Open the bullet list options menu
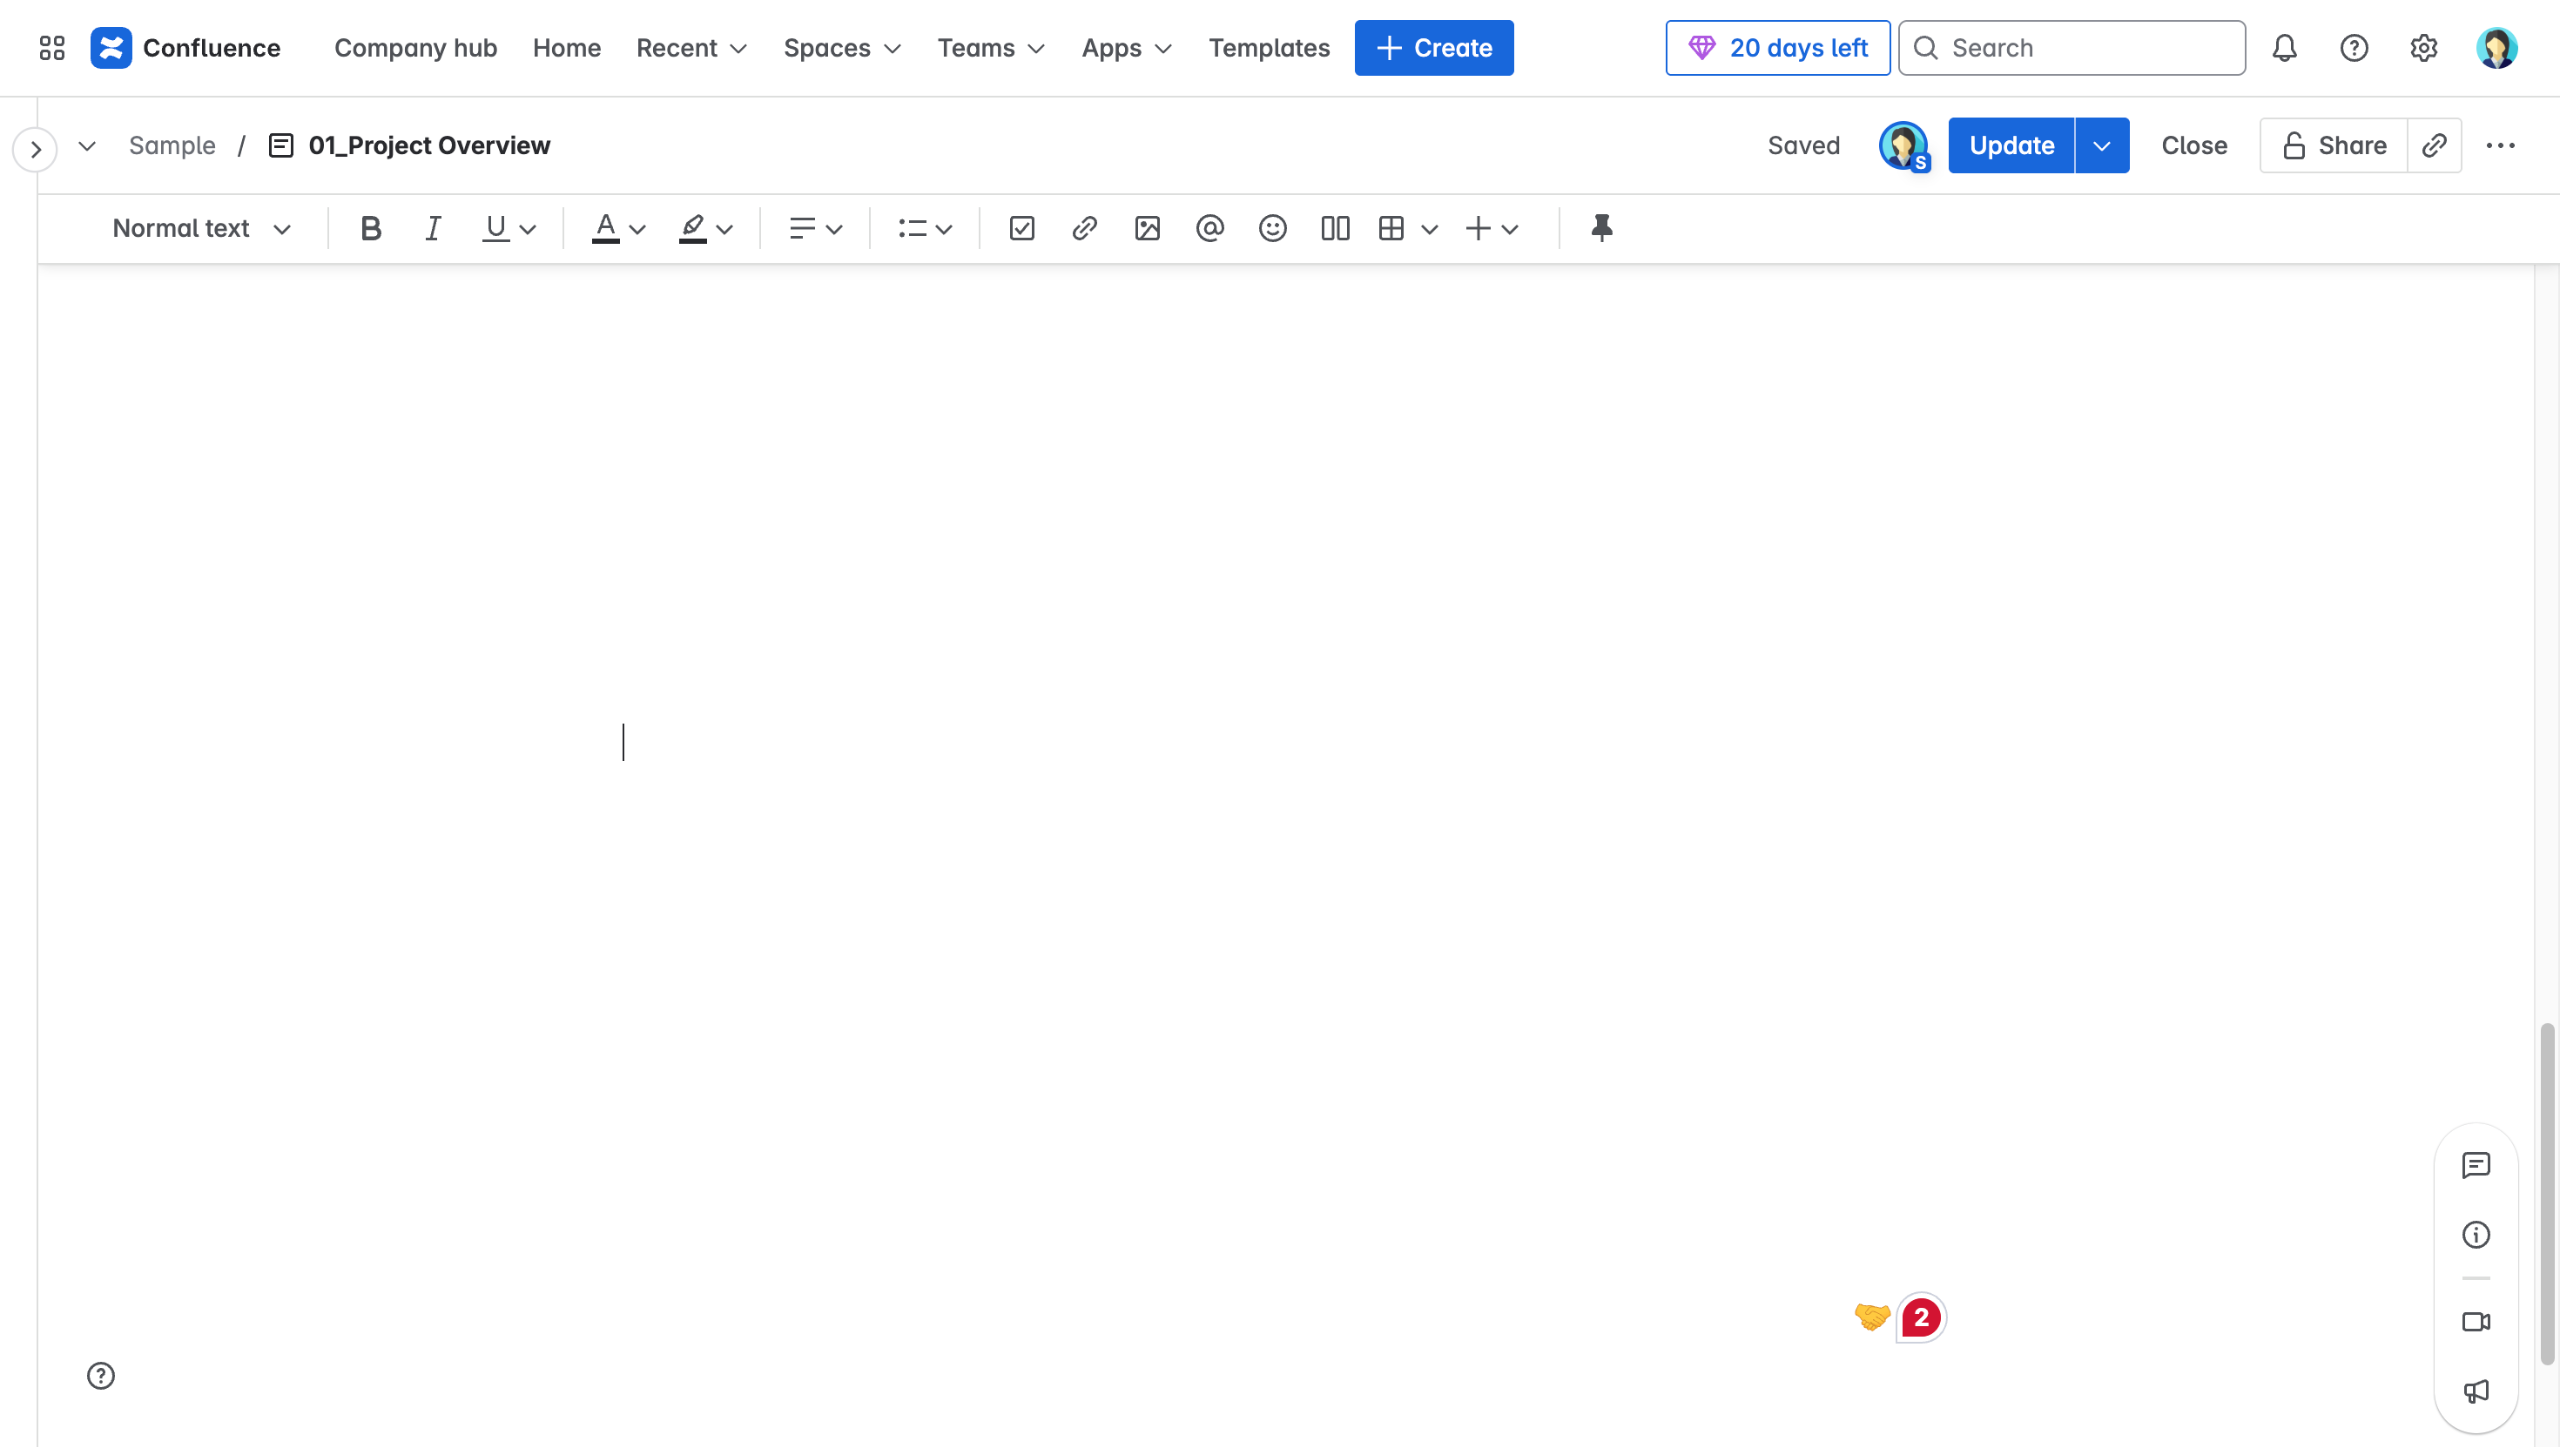The height and width of the screenshot is (1447, 2560). [x=925, y=229]
